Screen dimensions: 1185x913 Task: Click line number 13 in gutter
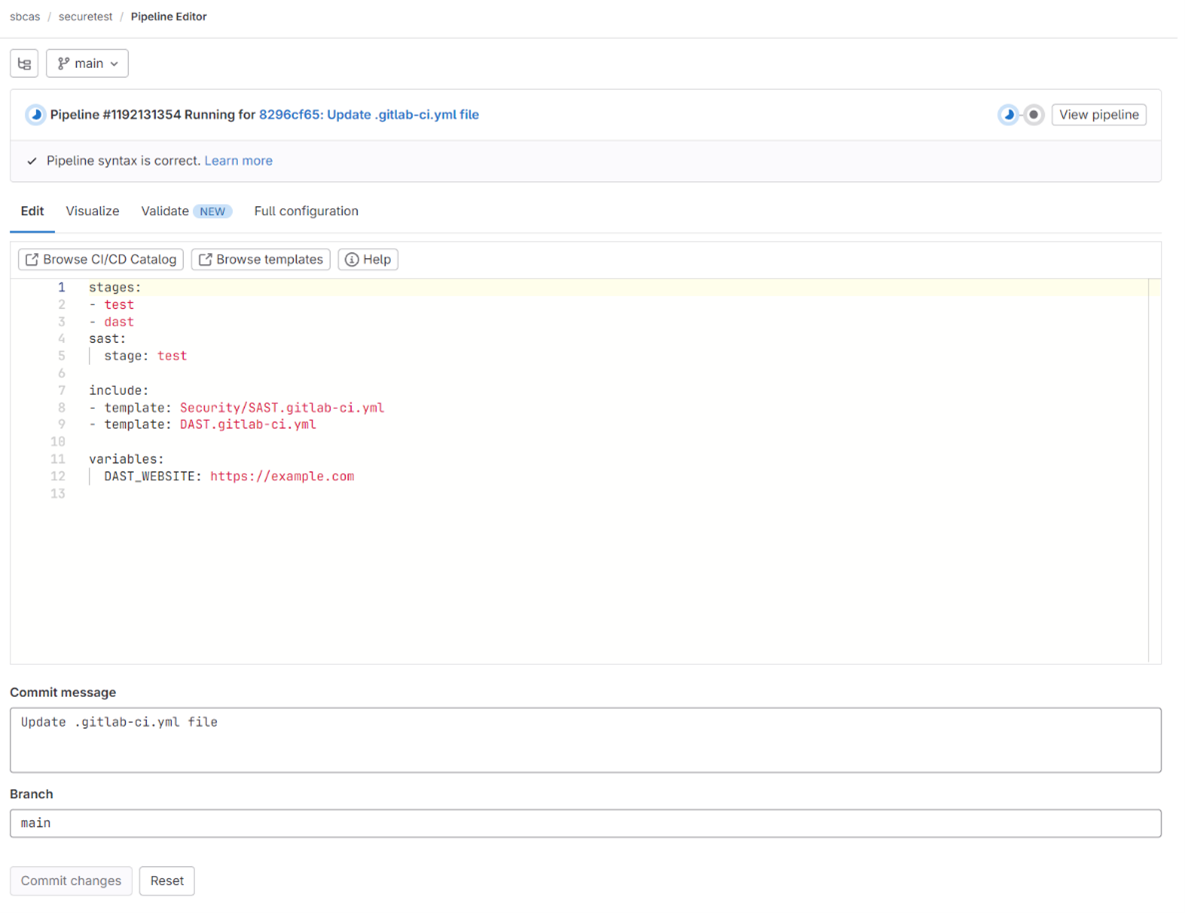(58, 494)
